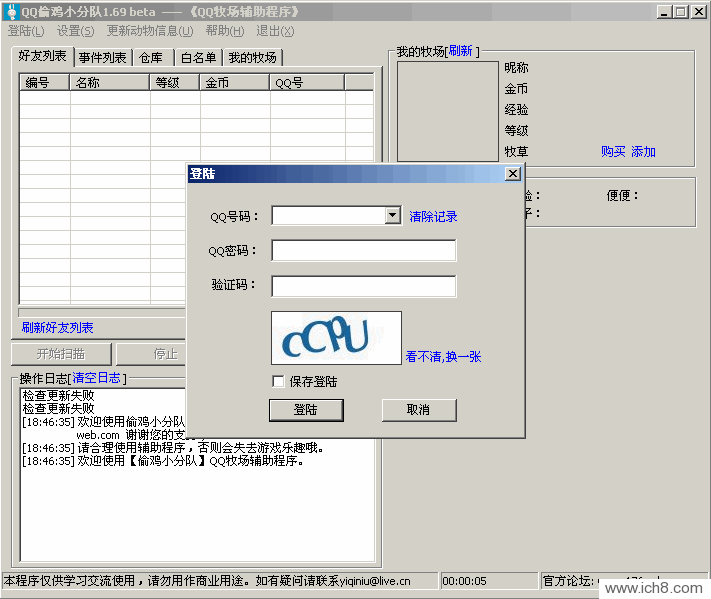Click the first 检查更新失败 log line
The width and height of the screenshot is (711, 599).
[58, 395]
